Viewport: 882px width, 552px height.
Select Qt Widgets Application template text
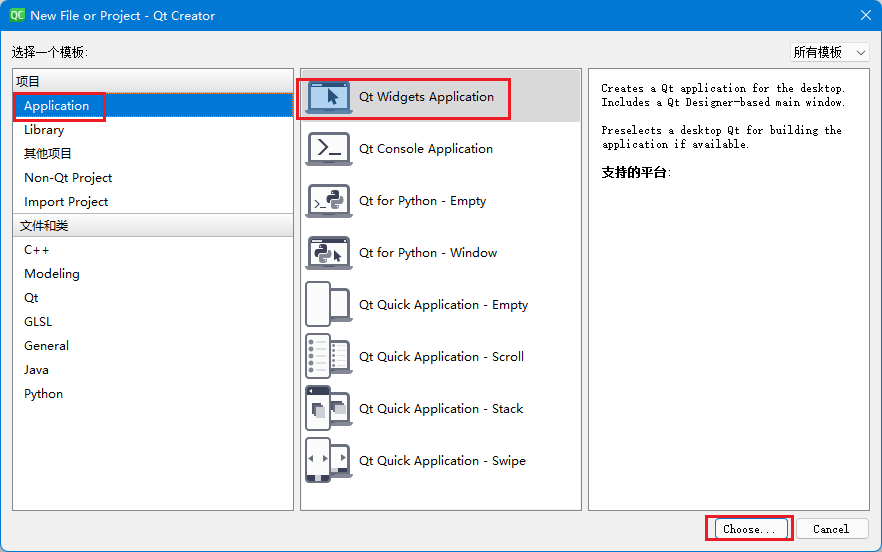(x=426, y=97)
